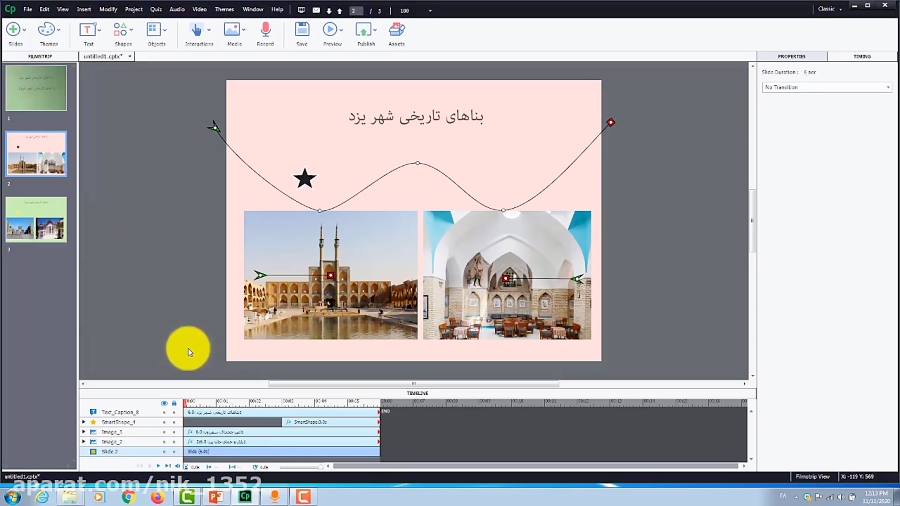Click the timeline horizontal scrollbar
This screenshot has width=900, height=506.
click(x=536, y=466)
